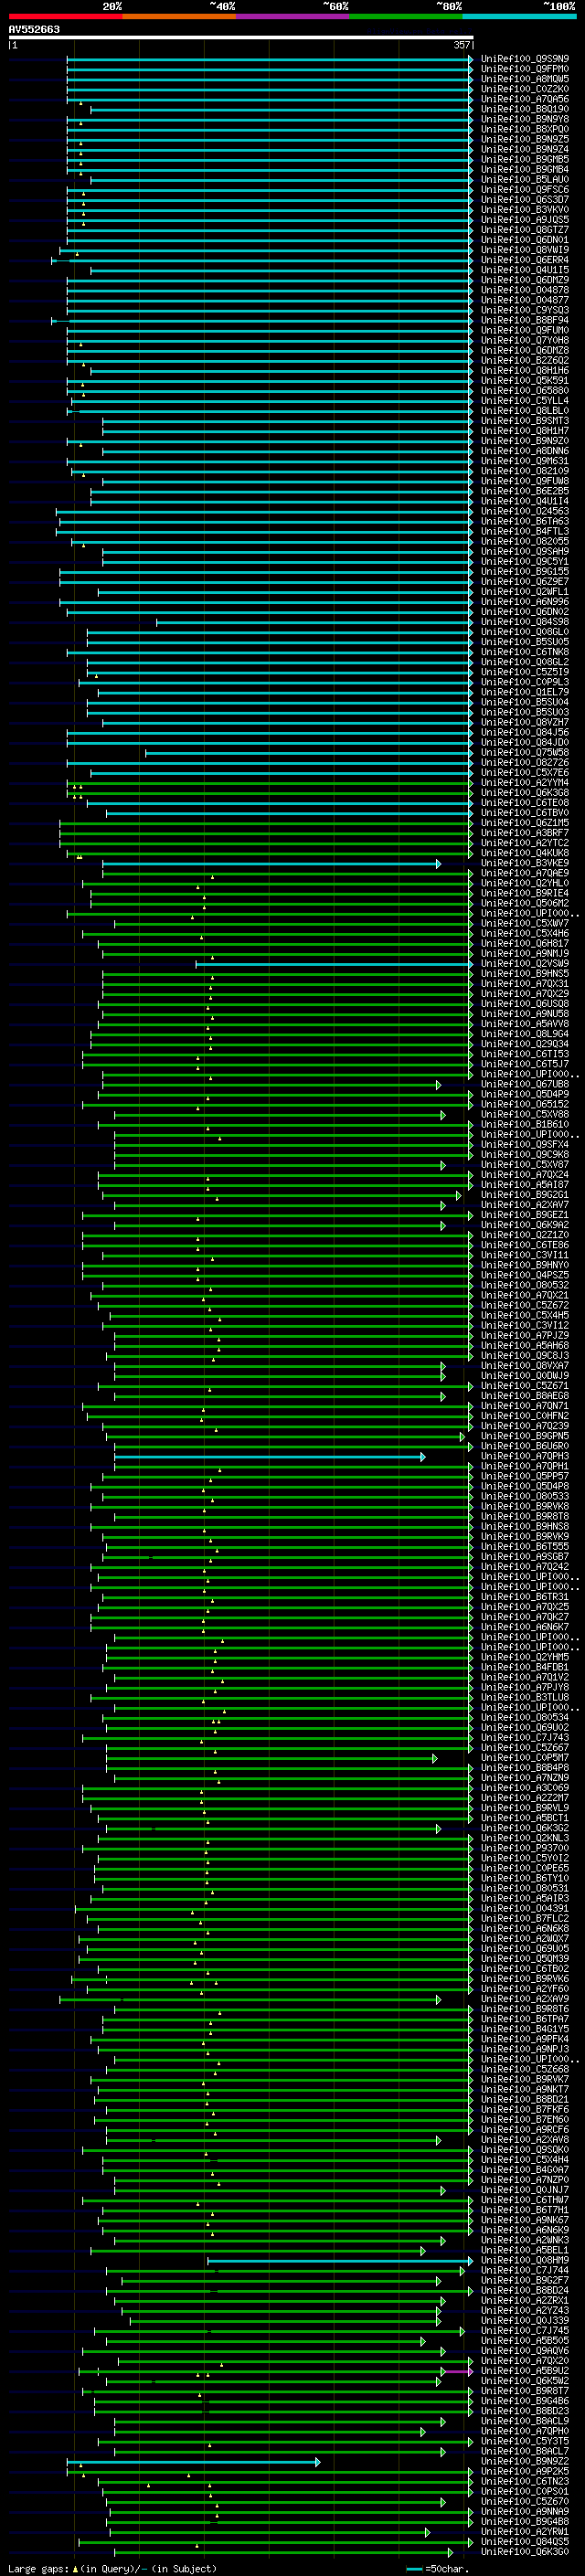Select label UniRef100_C9YSQ3
This screenshot has width=585, height=2576.
(525, 310)
